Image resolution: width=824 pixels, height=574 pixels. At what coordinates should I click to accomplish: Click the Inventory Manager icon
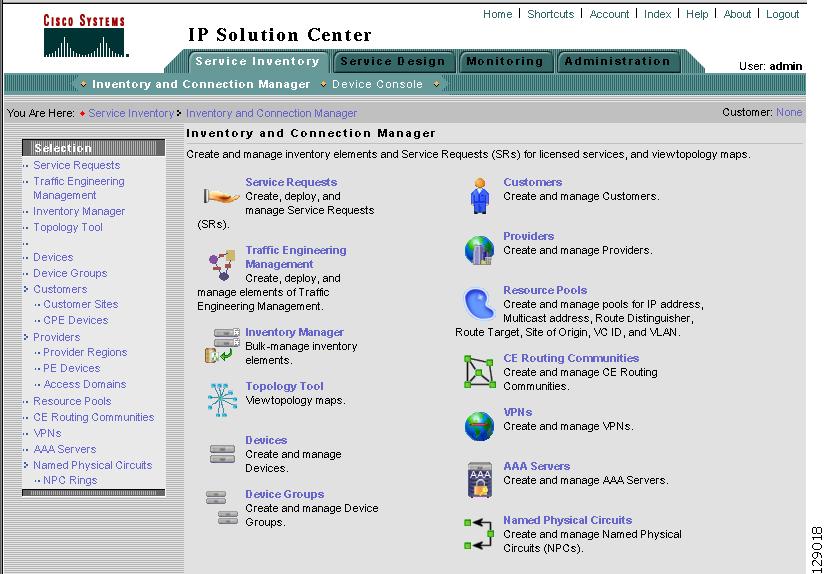[222, 345]
